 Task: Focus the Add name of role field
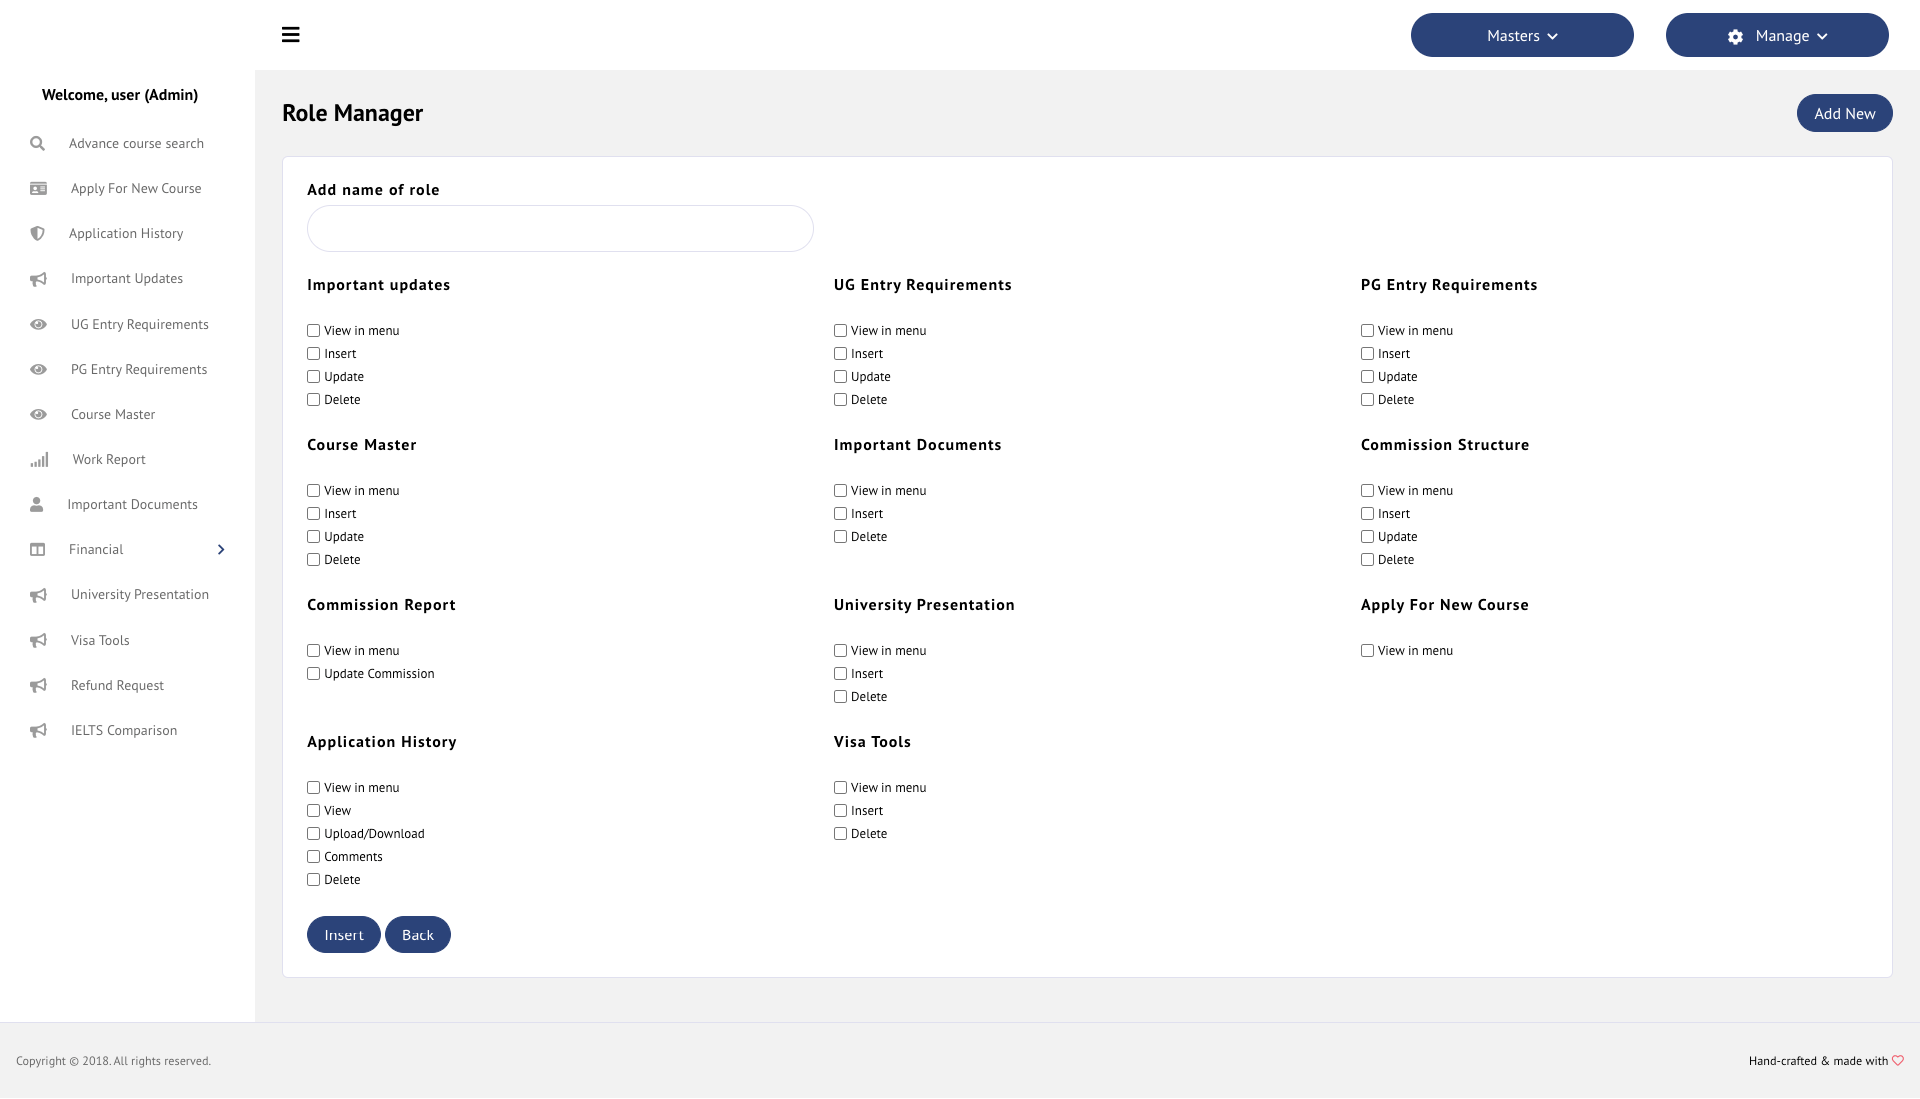560,229
